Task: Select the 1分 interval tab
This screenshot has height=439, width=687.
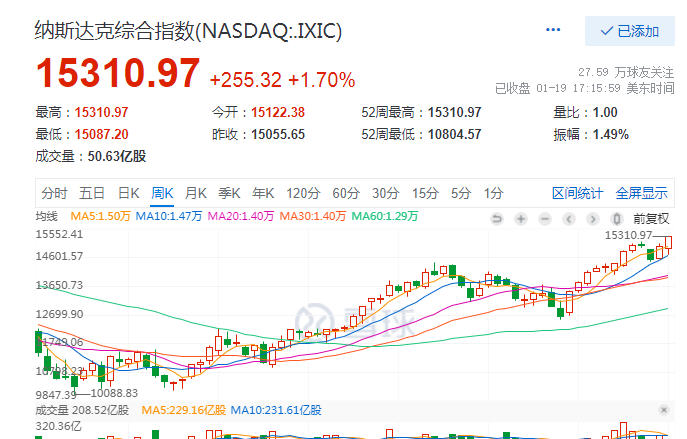Action: coord(493,193)
